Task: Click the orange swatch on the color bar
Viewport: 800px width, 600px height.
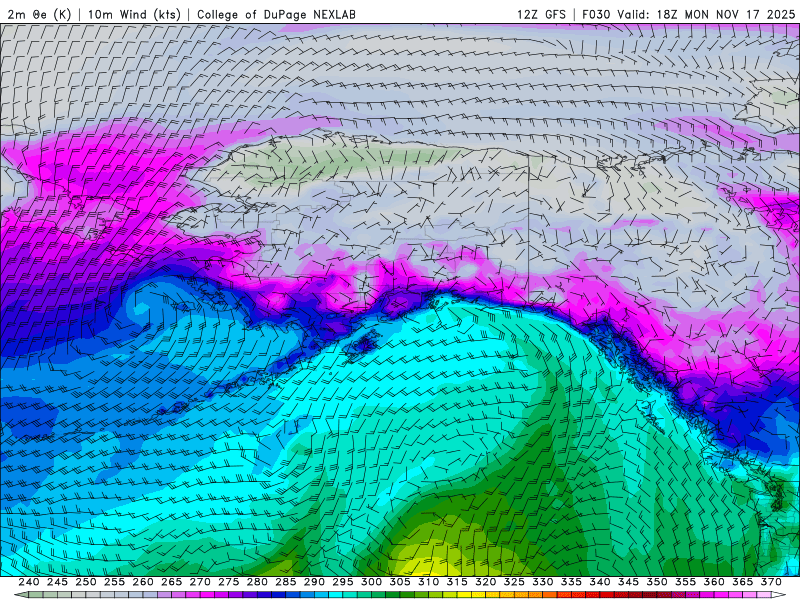Action: click(x=550, y=595)
